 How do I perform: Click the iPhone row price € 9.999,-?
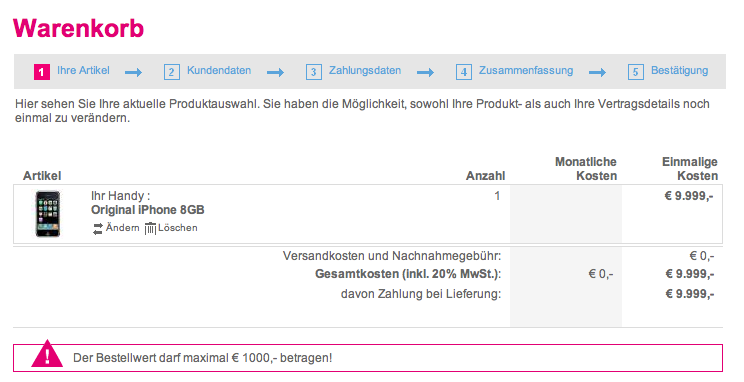point(689,196)
